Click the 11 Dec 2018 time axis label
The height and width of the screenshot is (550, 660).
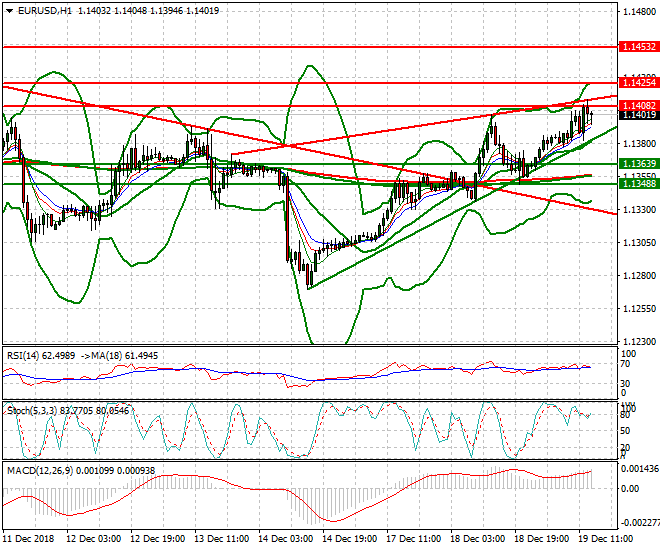pyautogui.click(x=28, y=539)
